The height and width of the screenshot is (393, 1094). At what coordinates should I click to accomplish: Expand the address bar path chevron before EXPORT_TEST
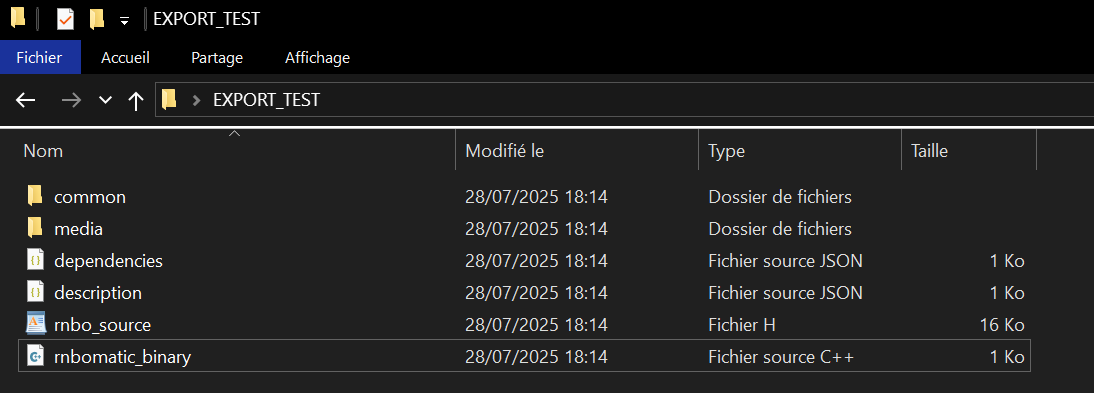pyautogui.click(x=197, y=101)
